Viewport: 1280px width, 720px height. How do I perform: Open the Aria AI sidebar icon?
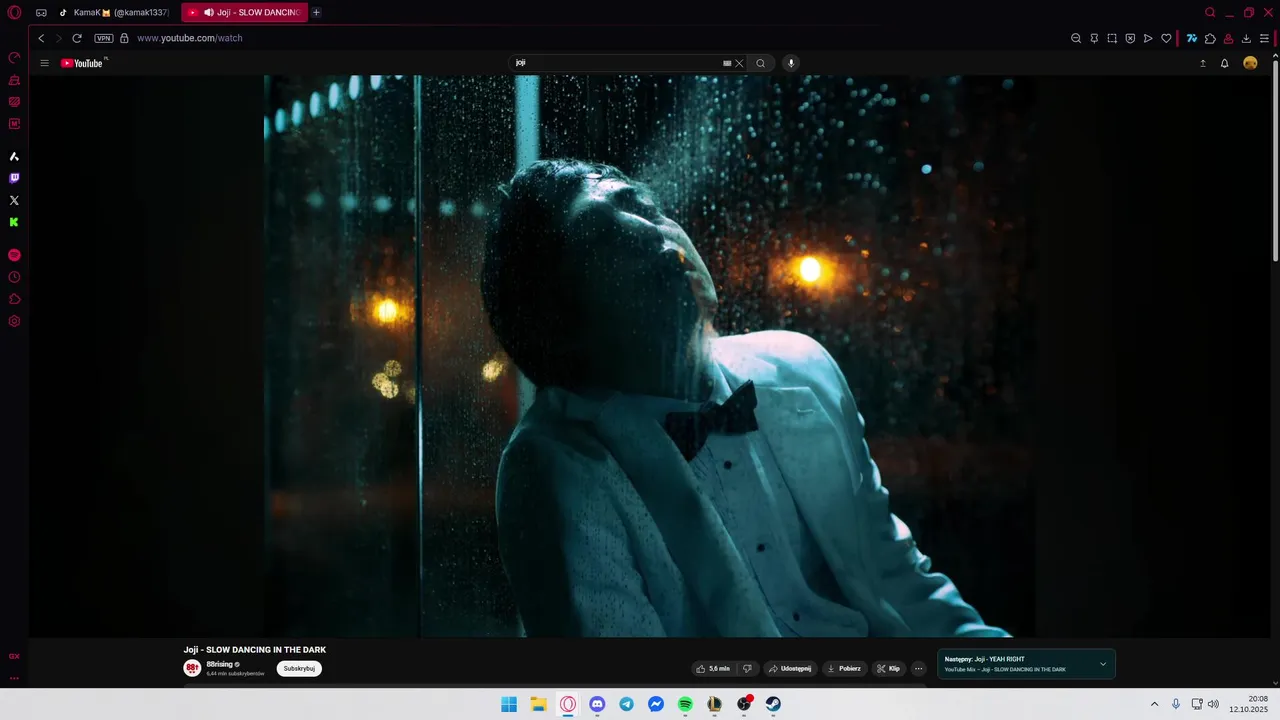(x=14, y=156)
